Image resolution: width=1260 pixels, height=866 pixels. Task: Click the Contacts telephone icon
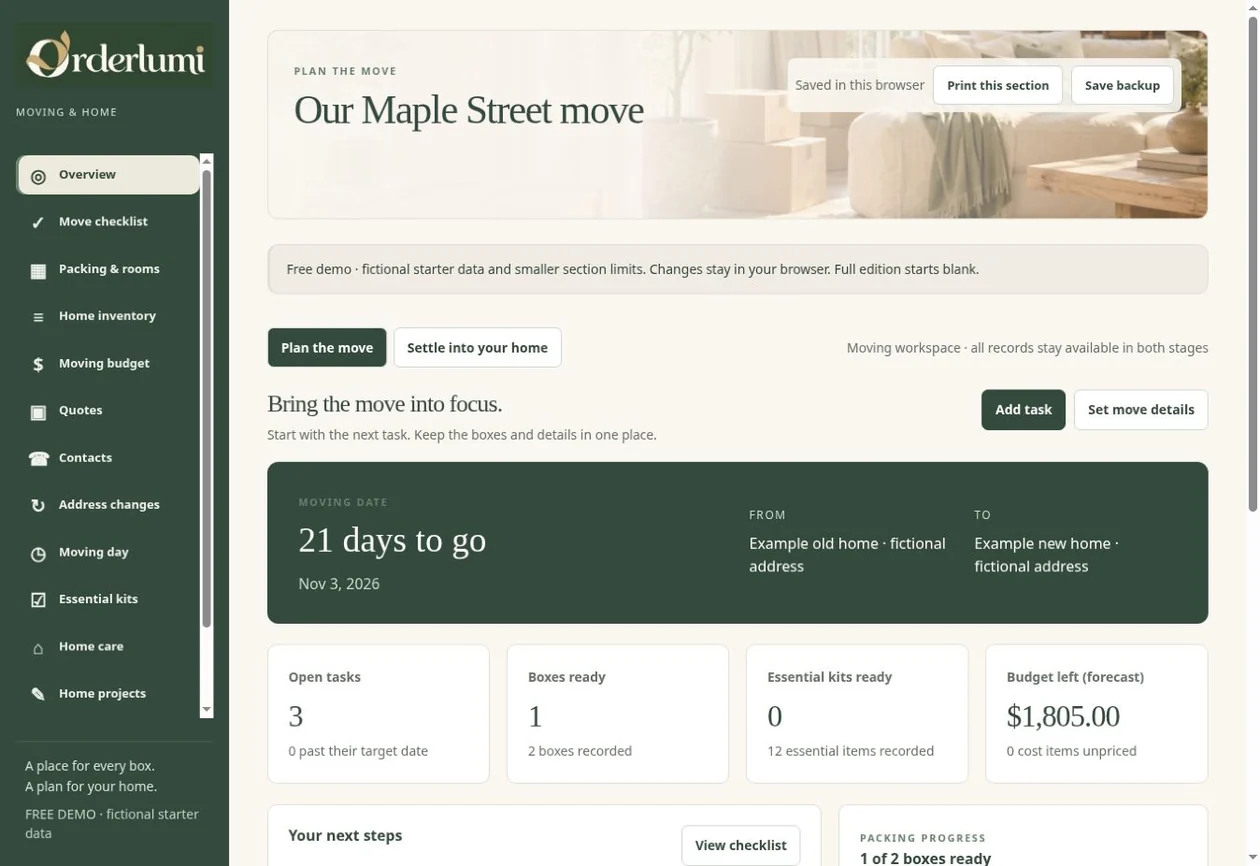click(x=38, y=459)
